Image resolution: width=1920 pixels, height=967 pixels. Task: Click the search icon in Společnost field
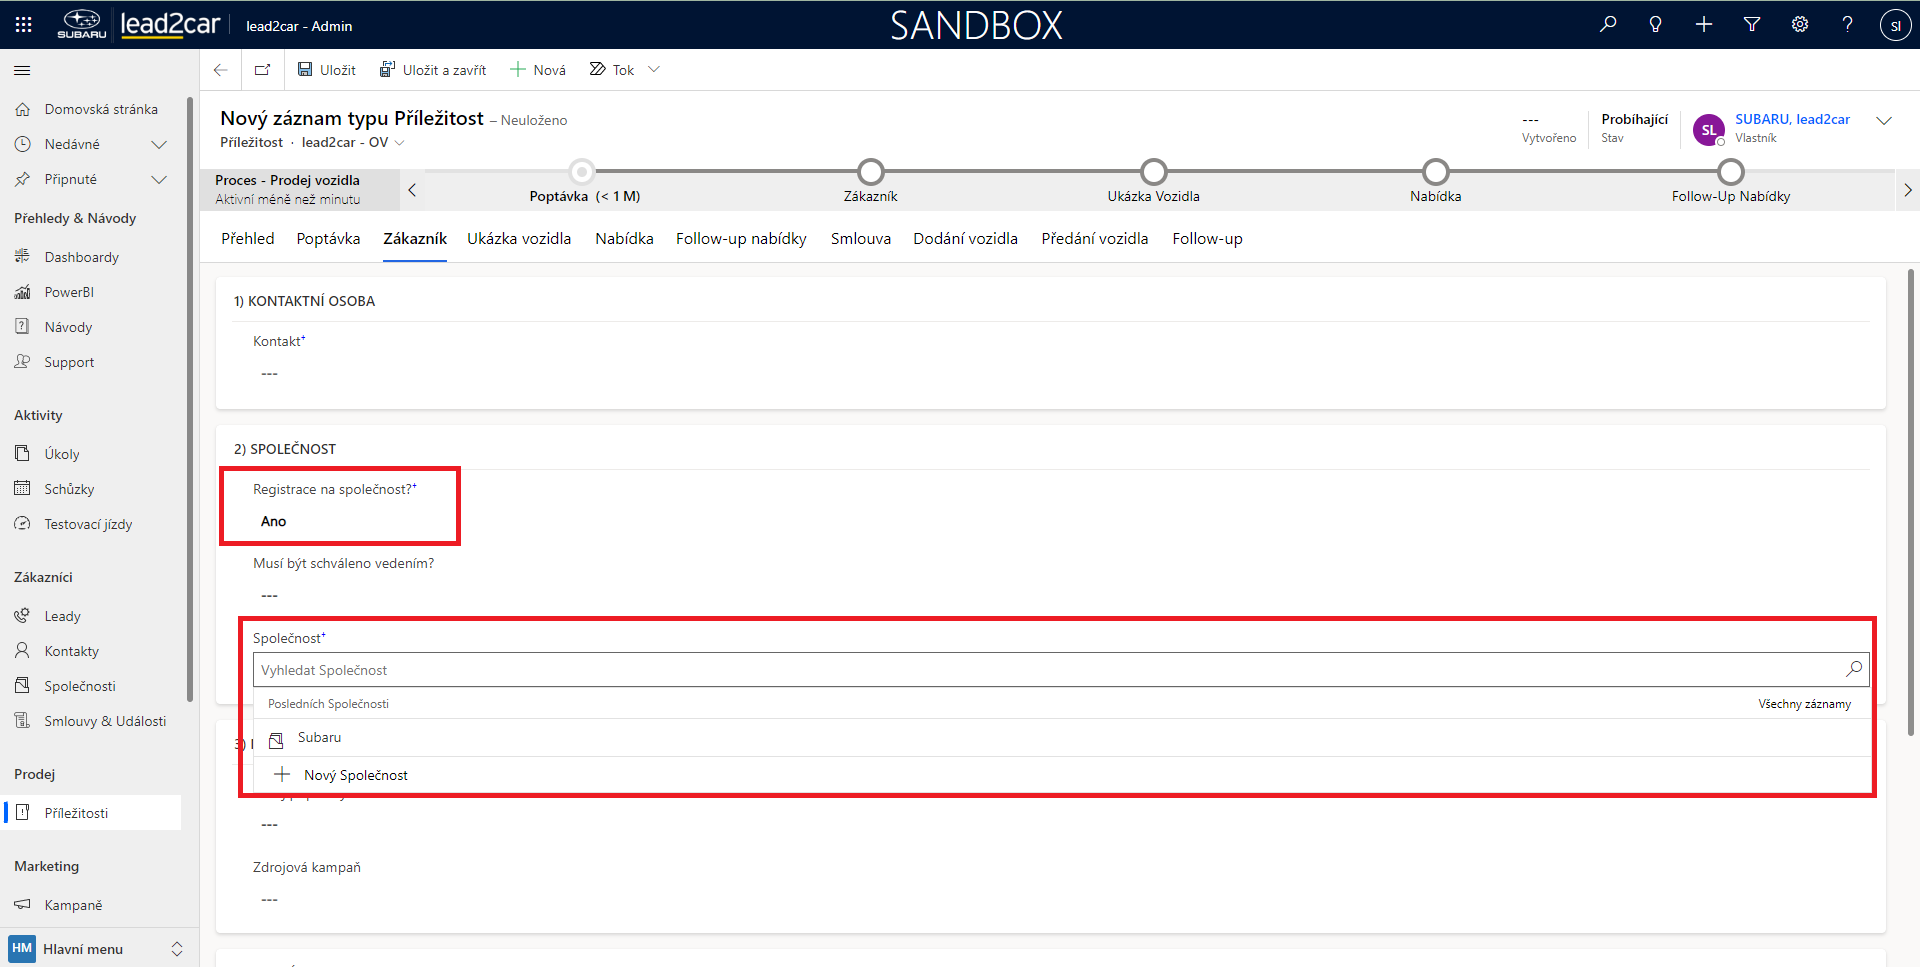1853,669
